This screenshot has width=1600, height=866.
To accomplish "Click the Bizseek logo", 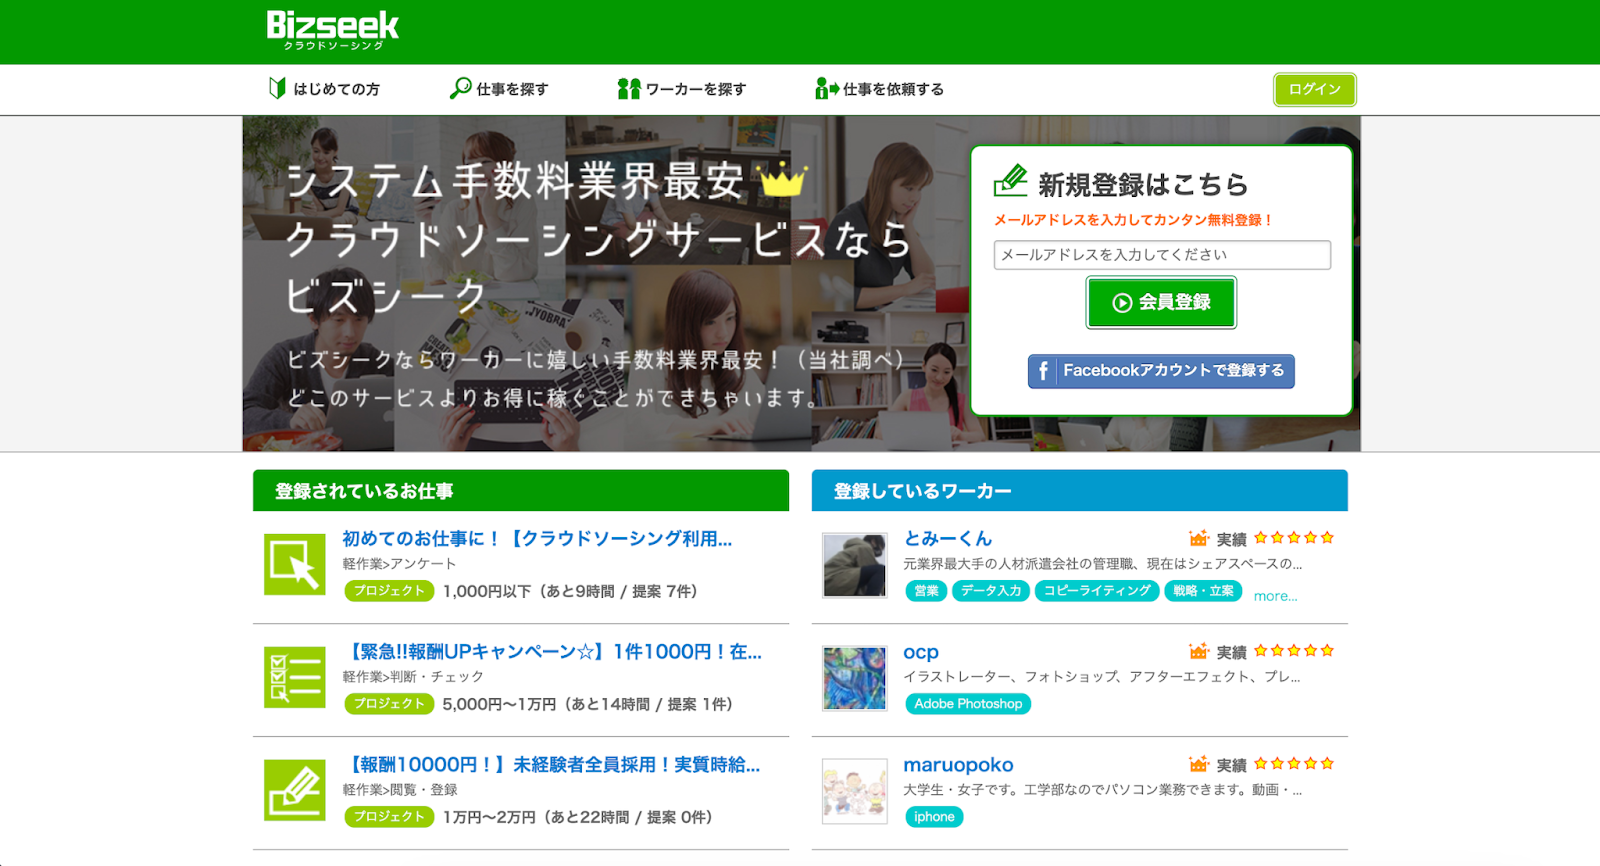I will click(332, 30).
